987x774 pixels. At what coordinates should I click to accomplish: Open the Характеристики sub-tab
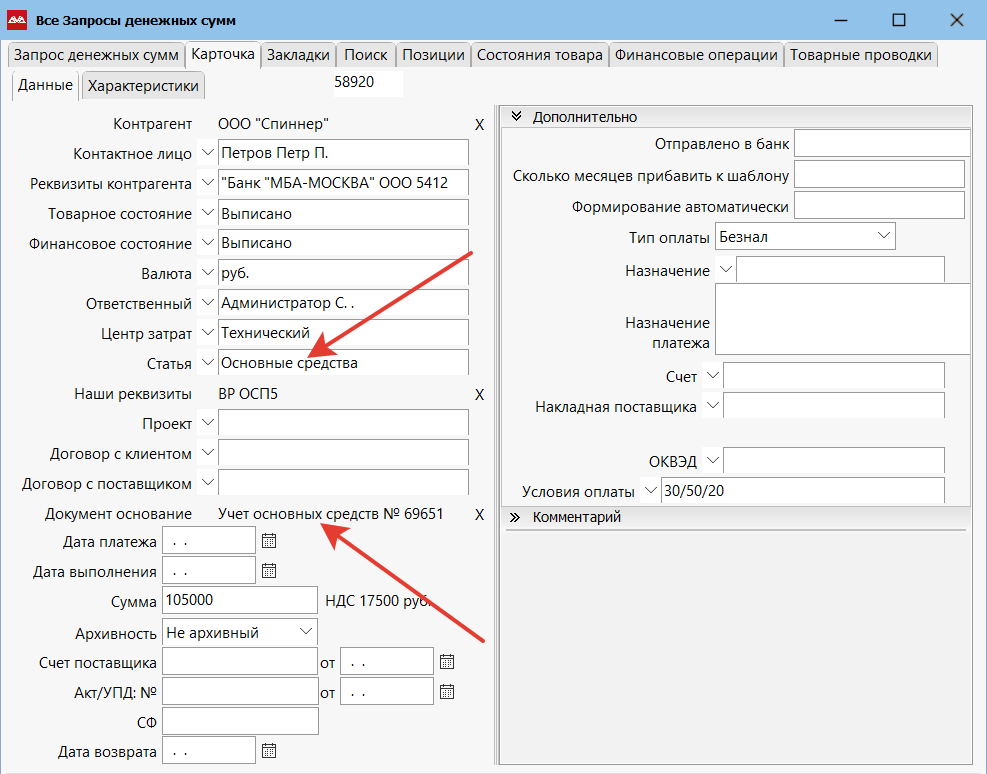[143, 86]
